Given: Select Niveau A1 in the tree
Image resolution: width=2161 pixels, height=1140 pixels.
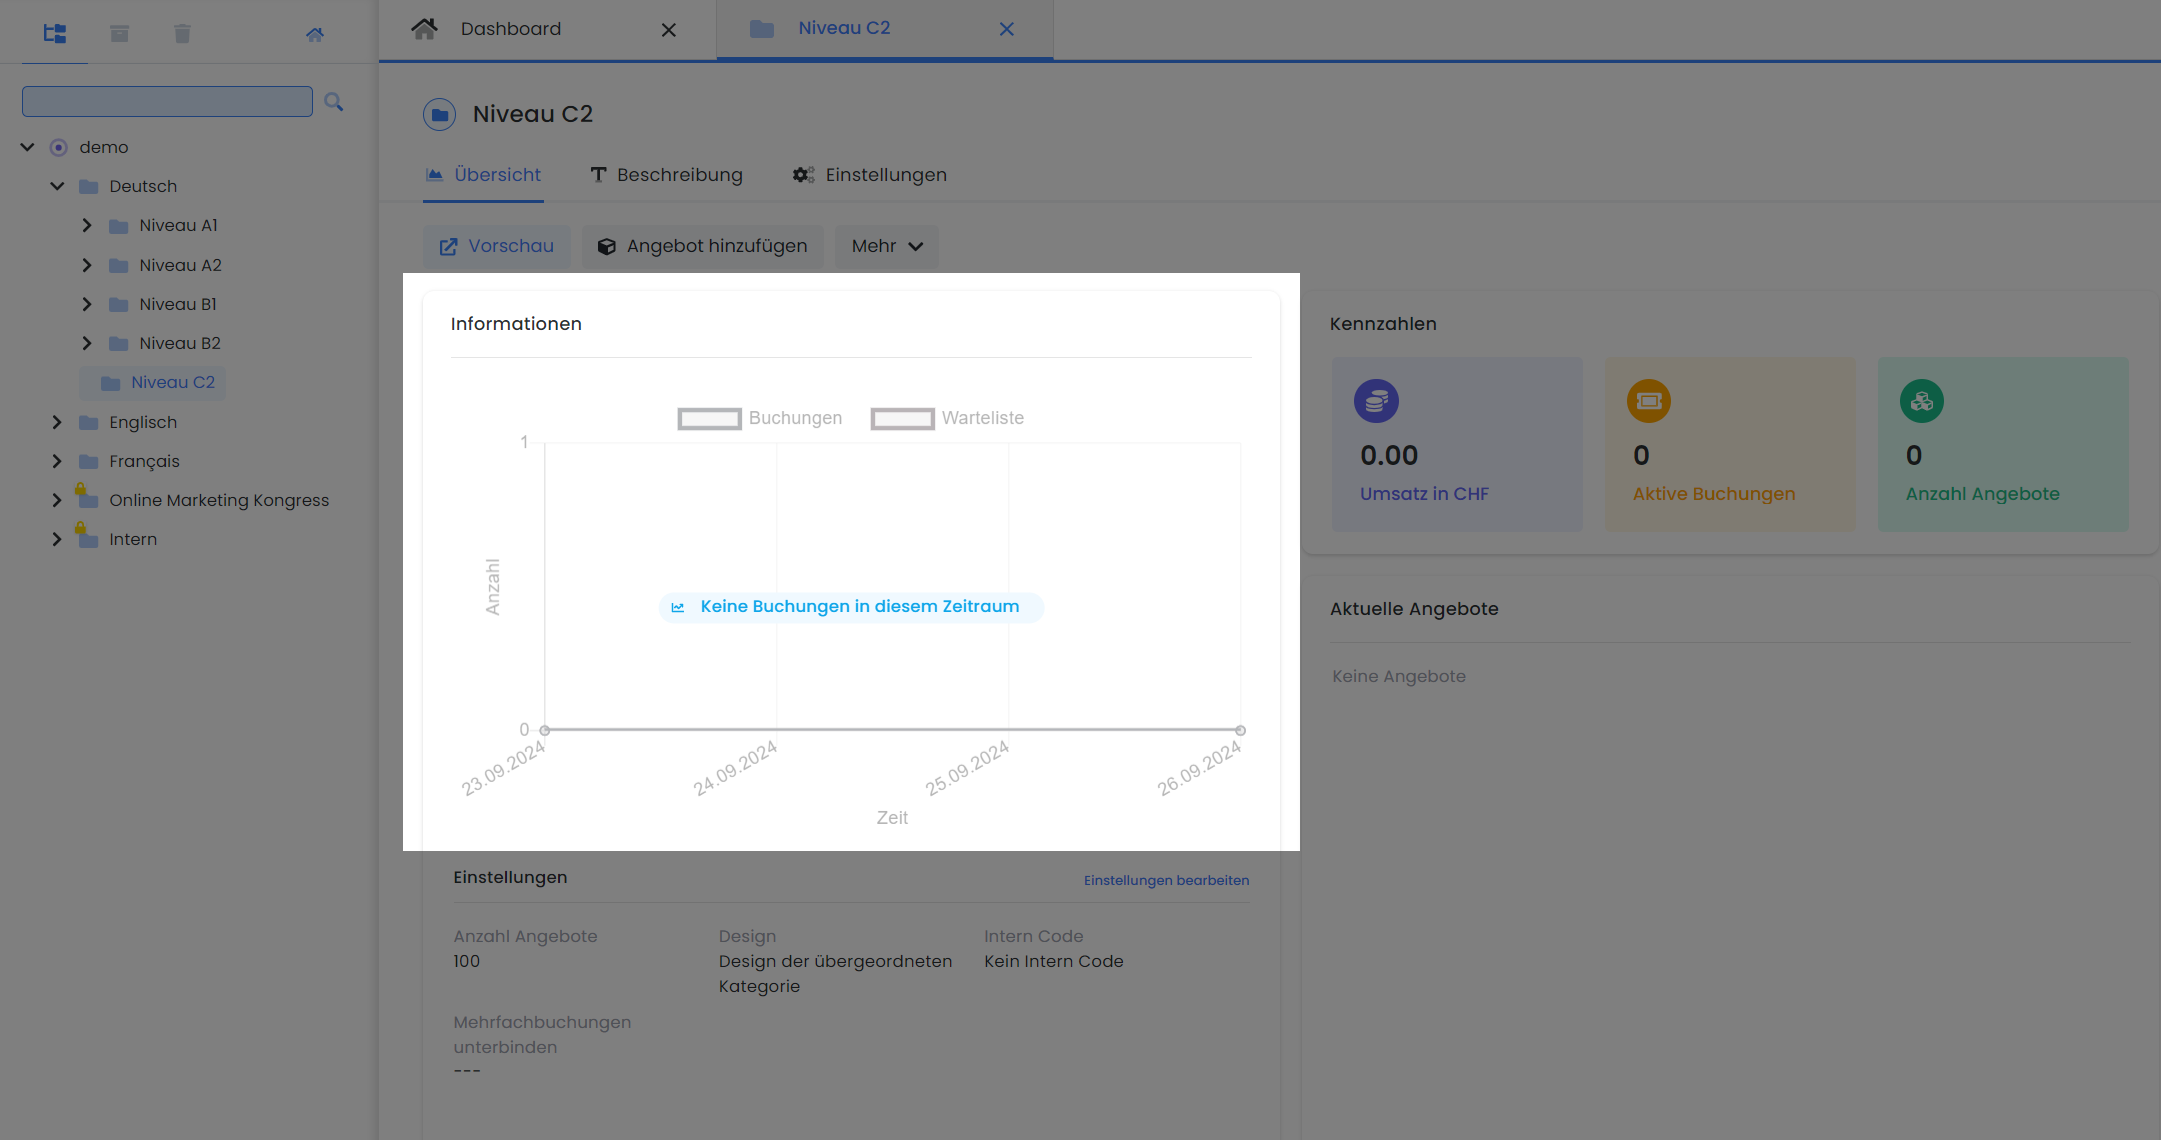Looking at the screenshot, I should (x=179, y=225).
